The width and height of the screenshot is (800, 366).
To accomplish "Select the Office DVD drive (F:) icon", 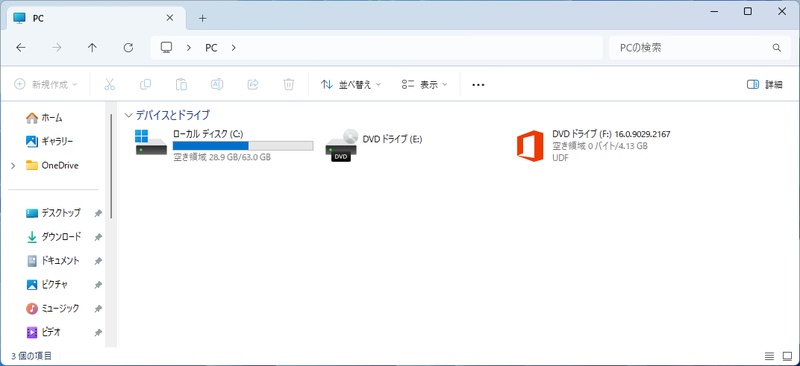I will 530,145.
